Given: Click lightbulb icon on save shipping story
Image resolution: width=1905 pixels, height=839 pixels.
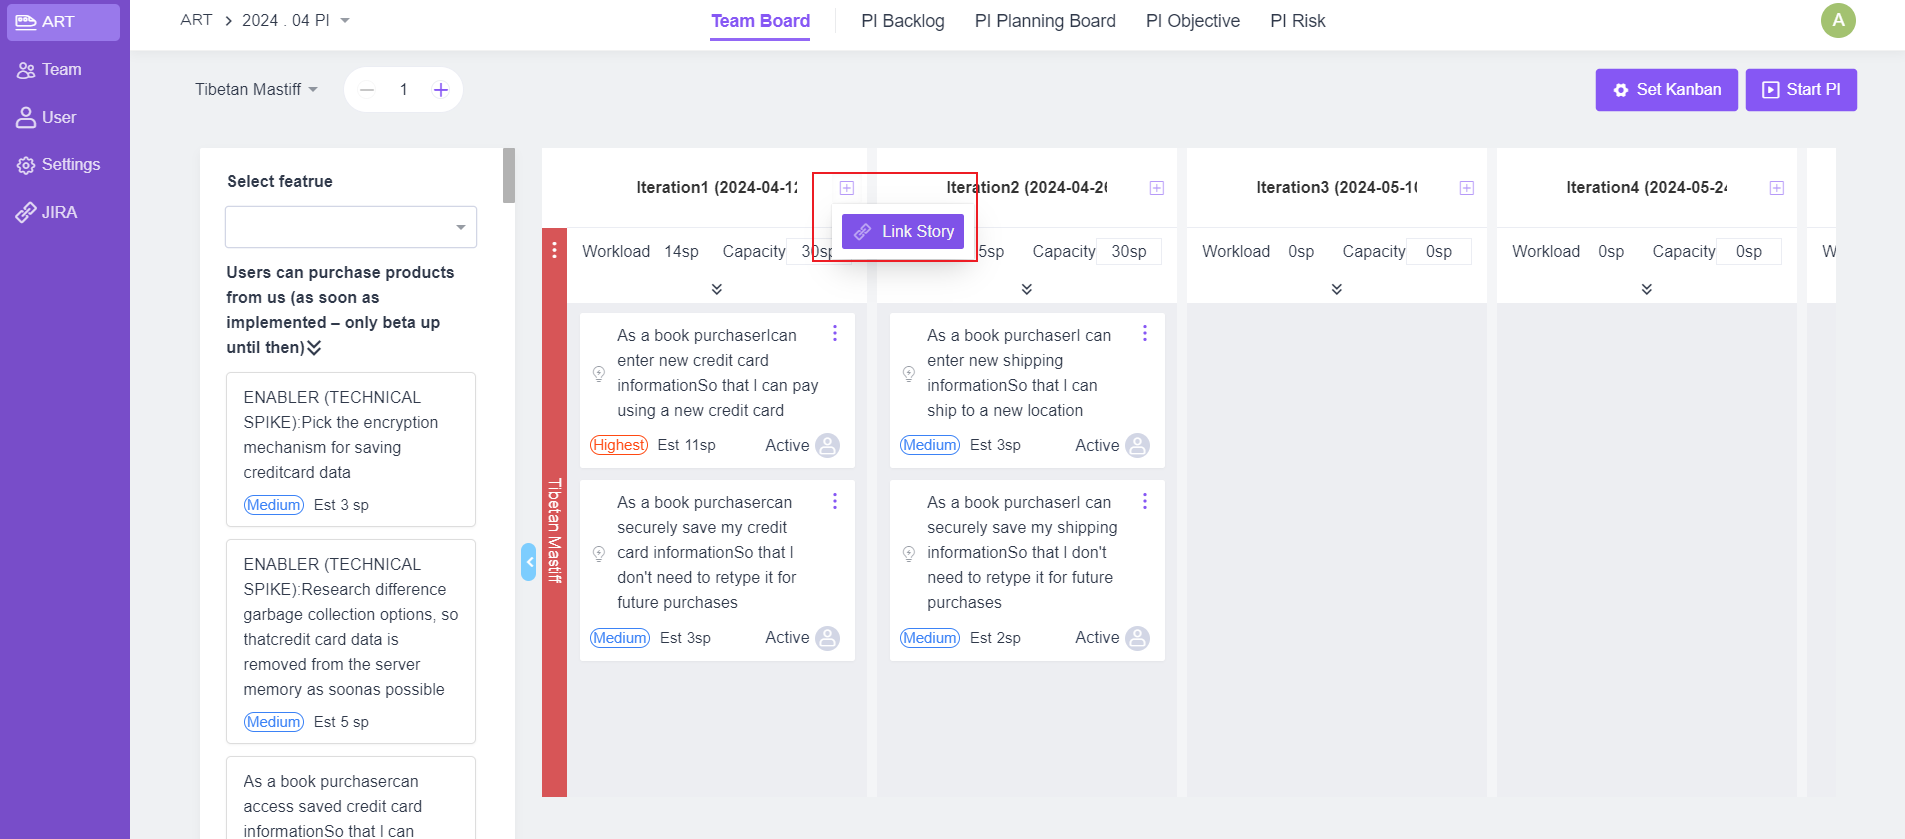Looking at the screenshot, I should click(908, 553).
